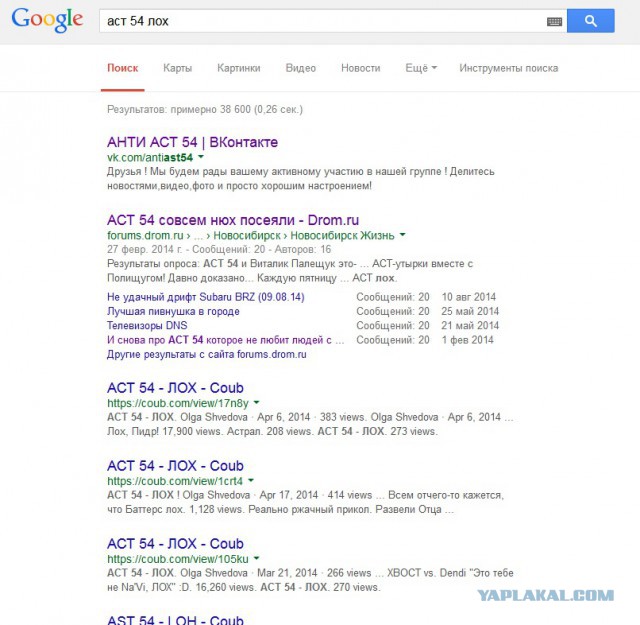Click the blue magnifier search button

[591, 21]
